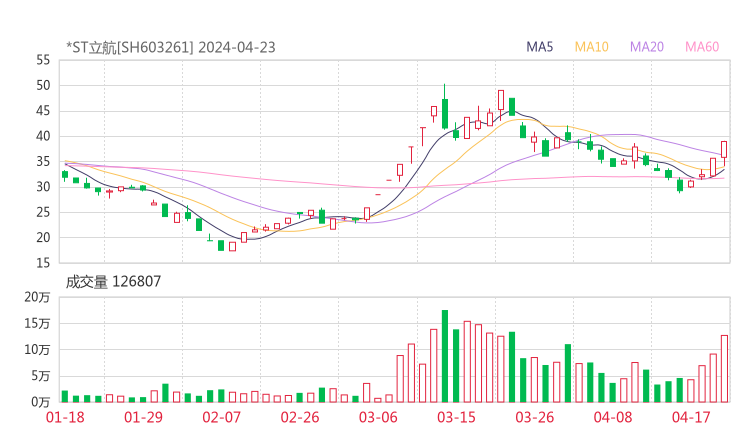The image size is (740, 440).
Task: Click the final red volume bar
Action: point(724,369)
